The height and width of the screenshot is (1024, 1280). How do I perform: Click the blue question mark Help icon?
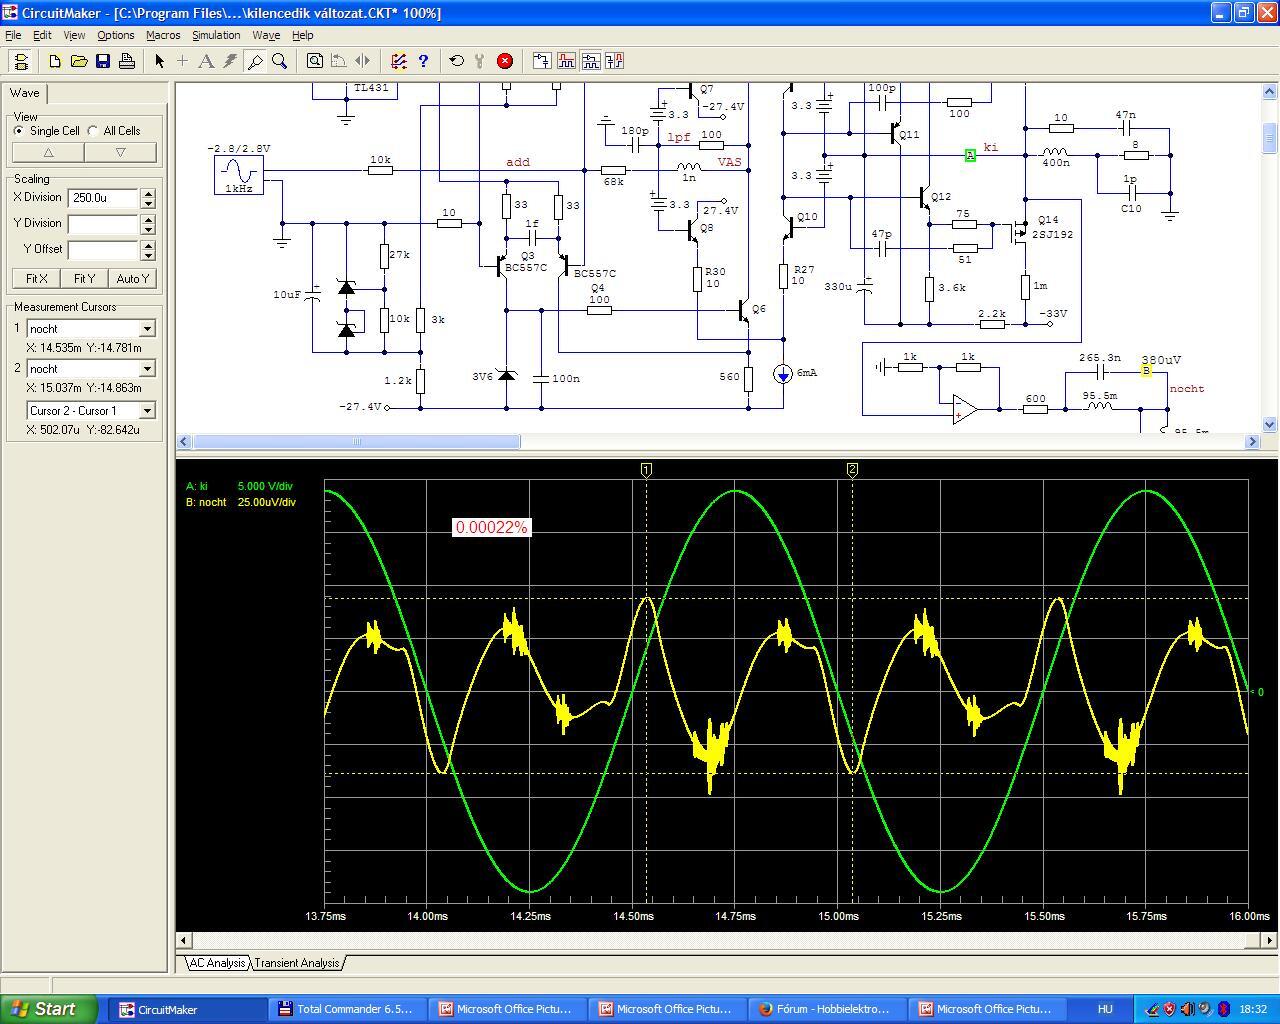pos(423,61)
